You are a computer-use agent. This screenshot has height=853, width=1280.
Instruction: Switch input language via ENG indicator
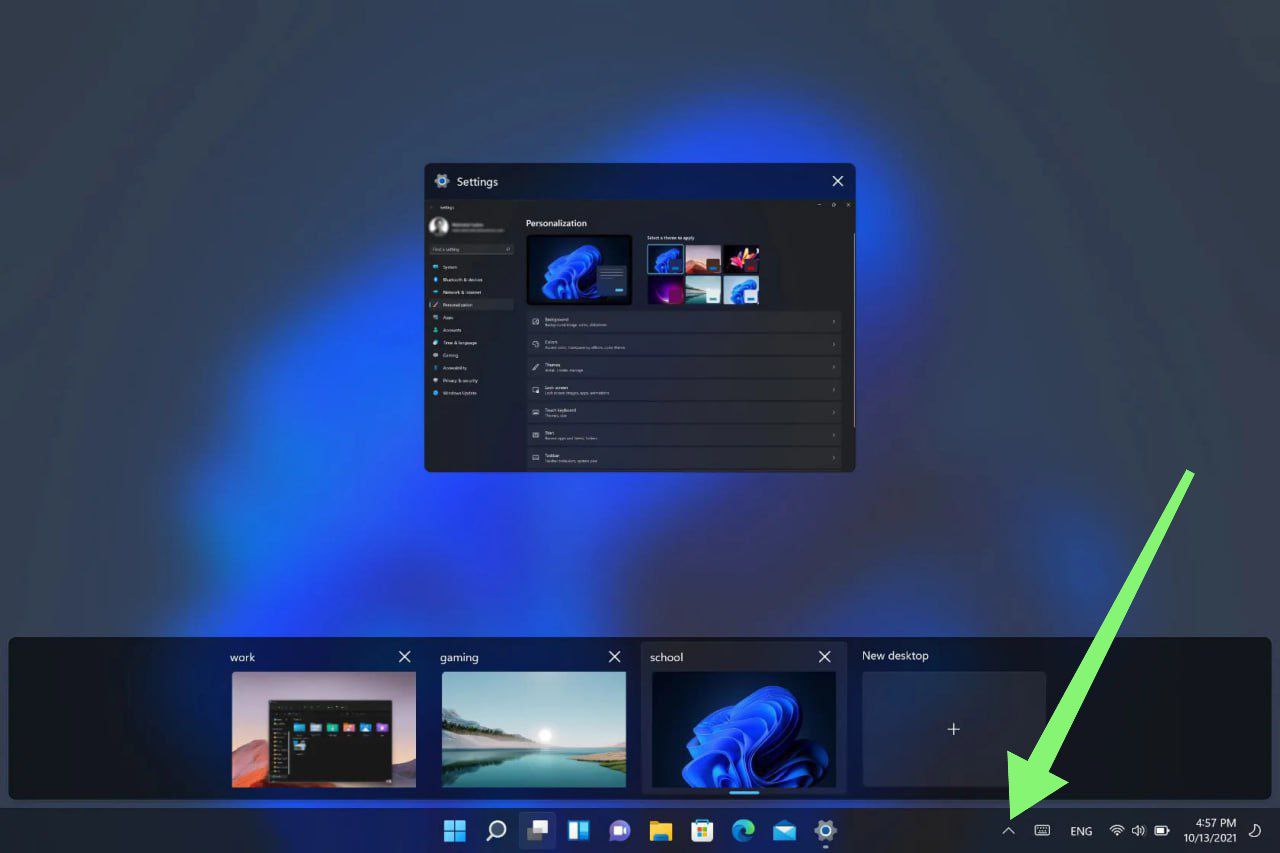(1081, 831)
